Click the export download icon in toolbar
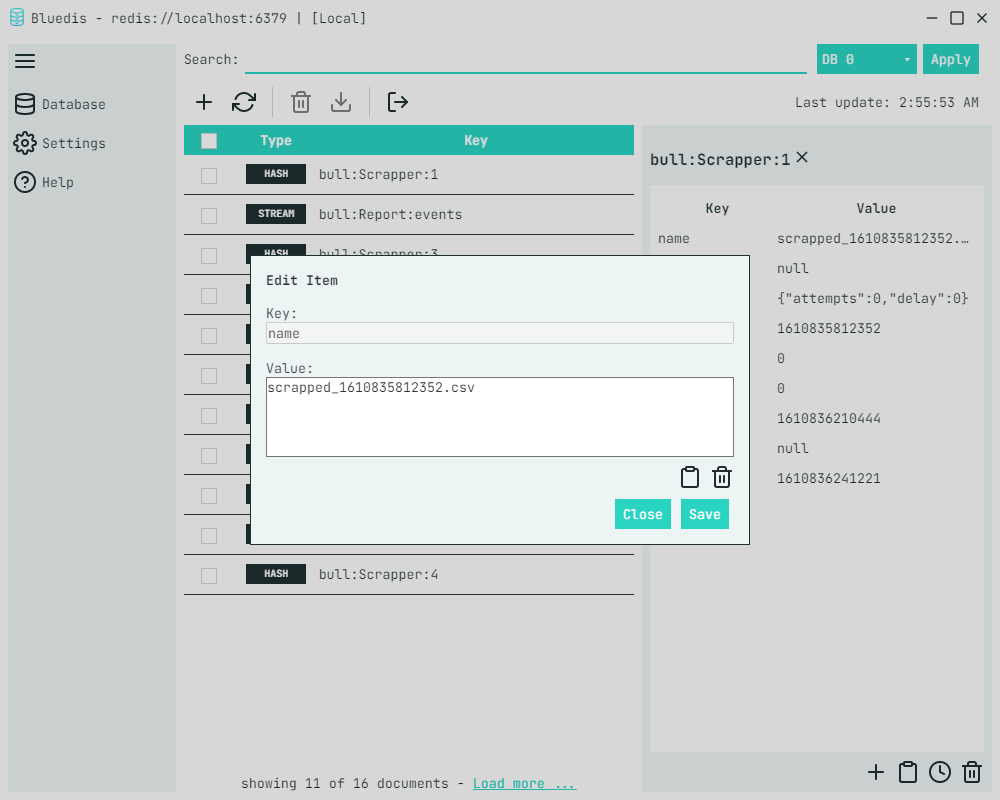Image resolution: width=1000 pixels, height=800 pixels. pyautogui.click(x=341, y=102)
